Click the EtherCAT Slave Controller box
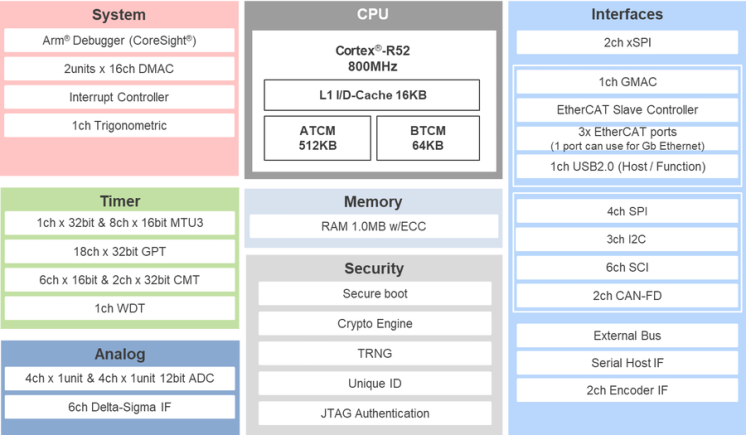 (627, 110)
